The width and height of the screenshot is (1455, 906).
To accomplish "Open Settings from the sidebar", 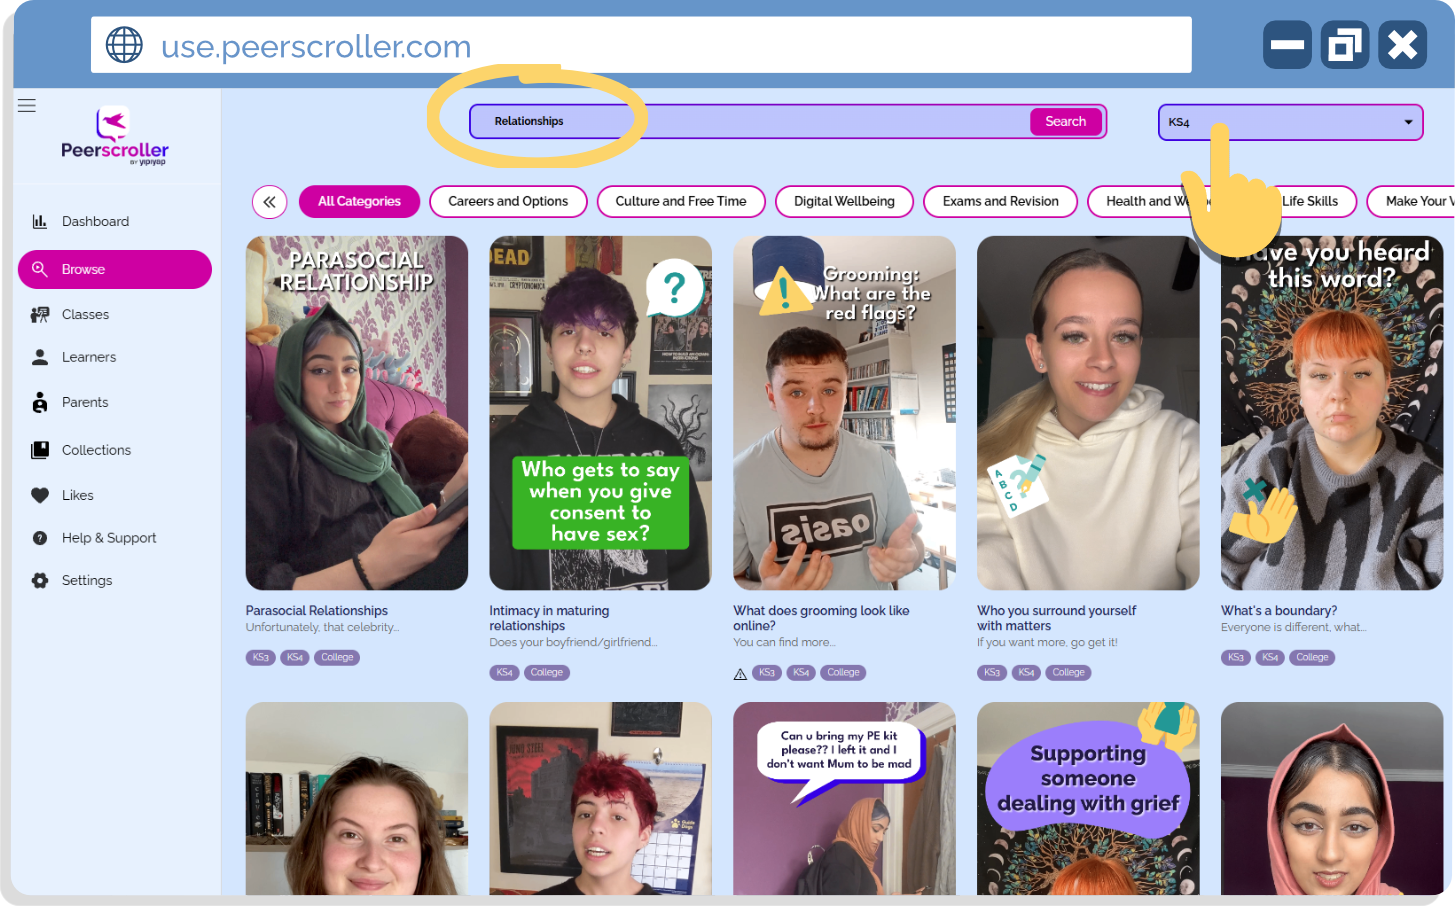I will pos(87,580).
